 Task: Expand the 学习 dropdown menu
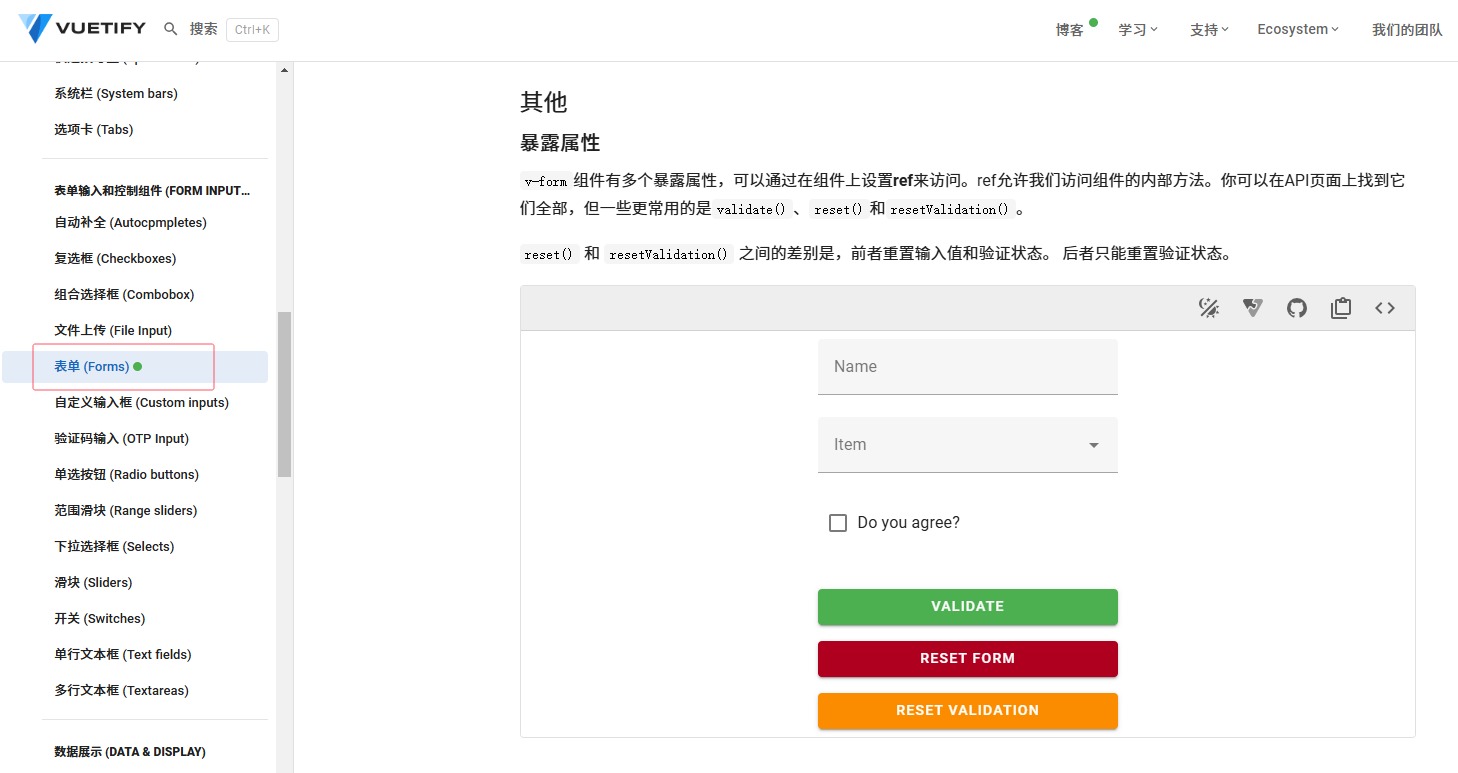[x=1138, y=30]
